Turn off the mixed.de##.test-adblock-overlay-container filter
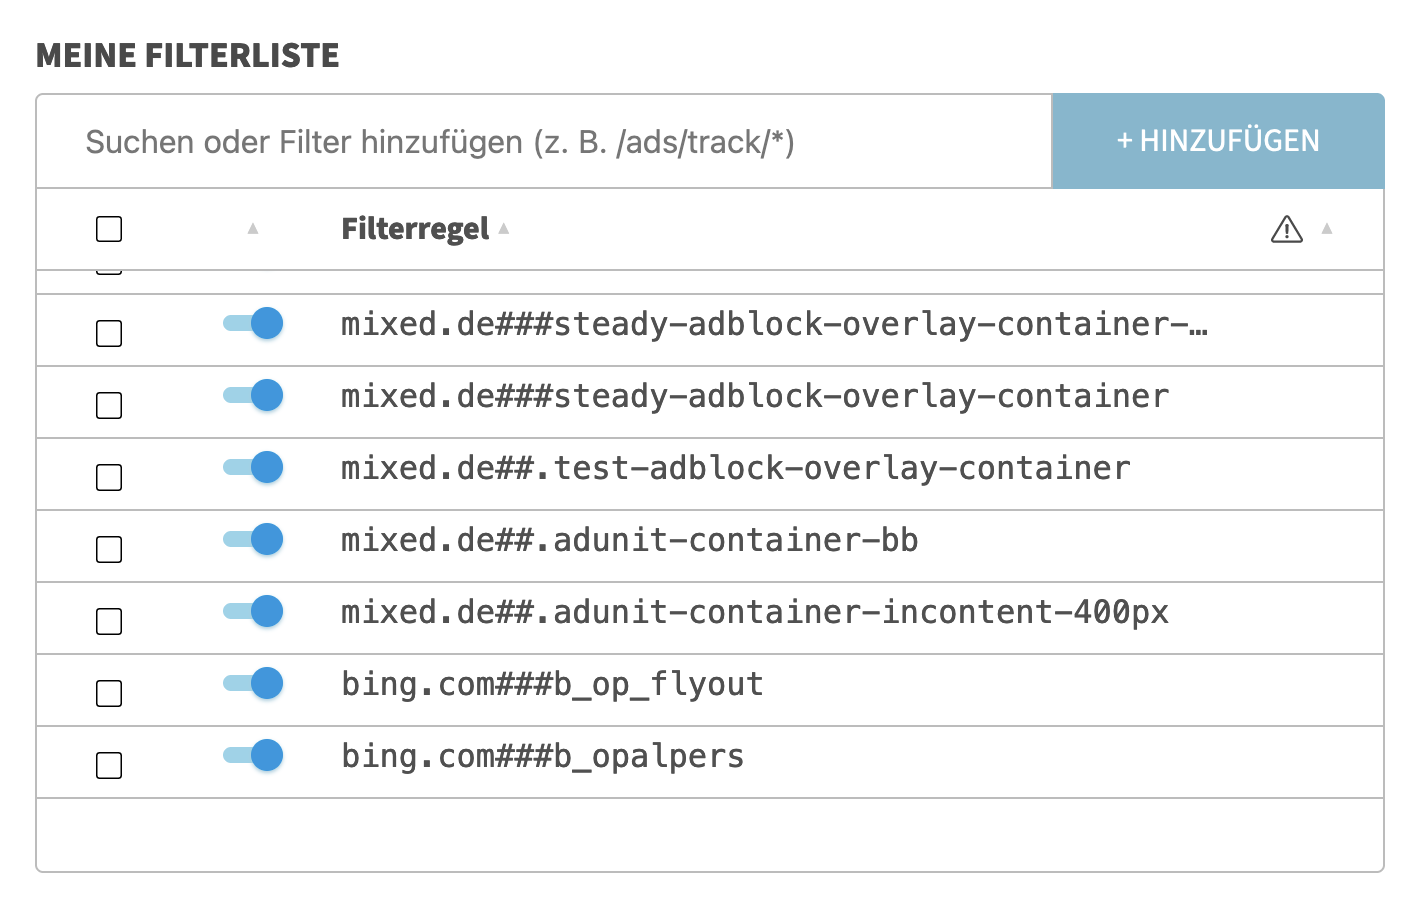The height and width of the screenshot is (906, 1424). click(254, 467)
